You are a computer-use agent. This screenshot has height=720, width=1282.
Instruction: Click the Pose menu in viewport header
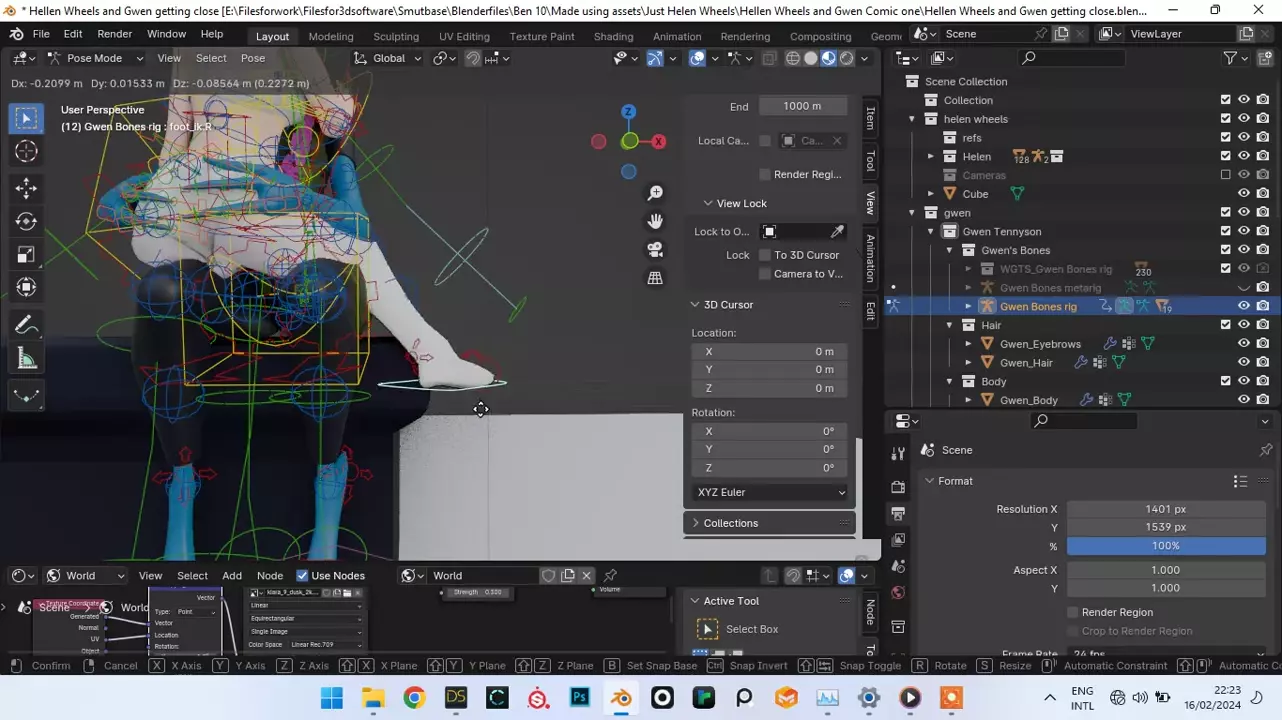click(253, 58)
